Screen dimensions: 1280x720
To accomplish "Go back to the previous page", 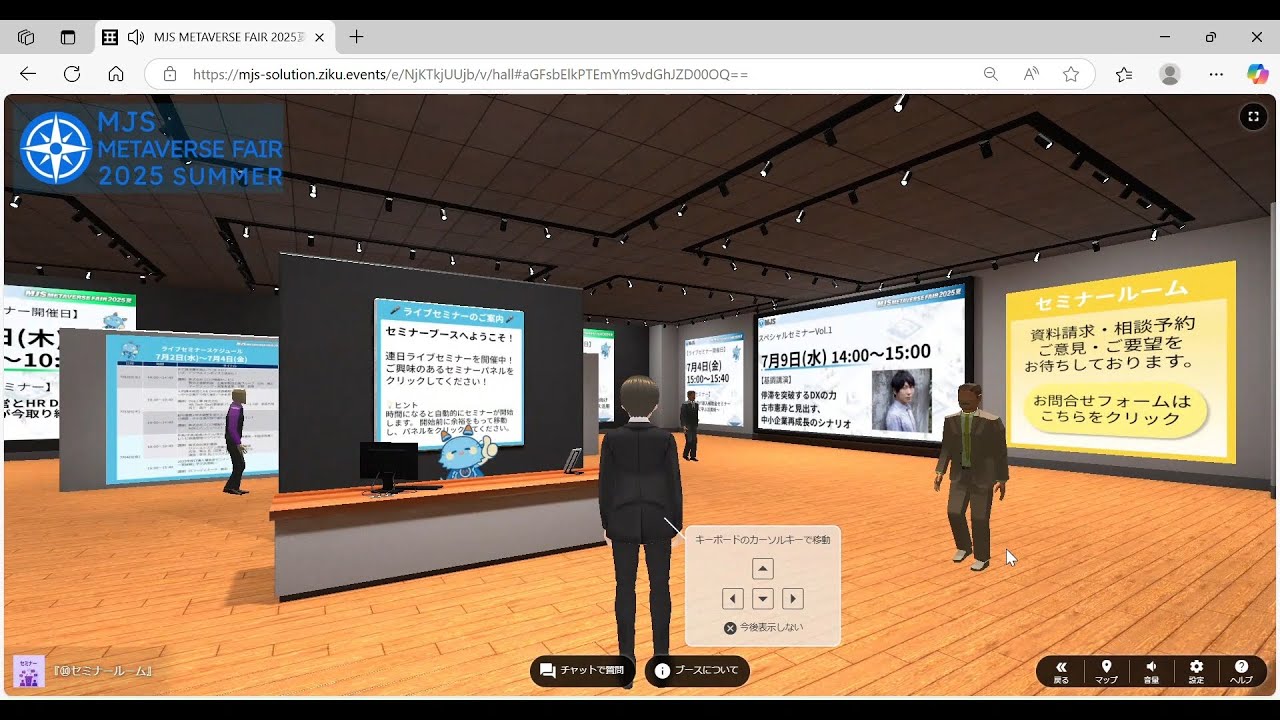I will pyautogui.click(x=28, y=74).
